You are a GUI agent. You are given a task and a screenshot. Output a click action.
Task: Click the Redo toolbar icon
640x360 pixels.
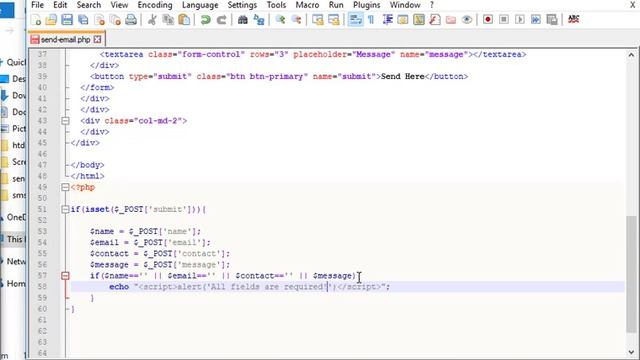point(221,20)
